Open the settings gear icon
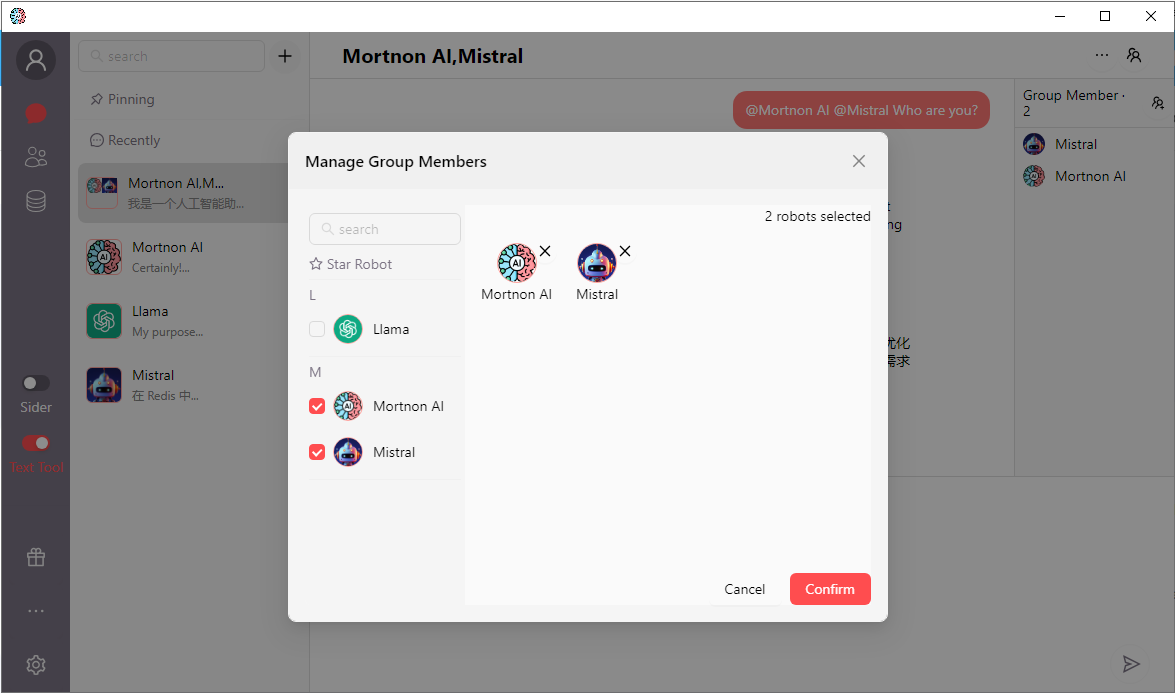This screenshot has width=1175, height=693. point(36,665)
